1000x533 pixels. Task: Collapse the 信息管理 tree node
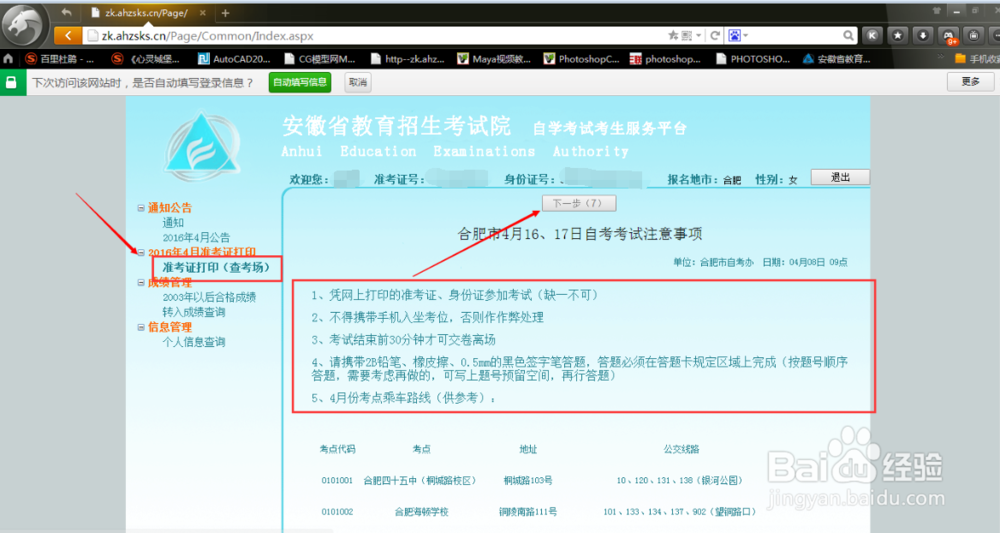point(141,327)
